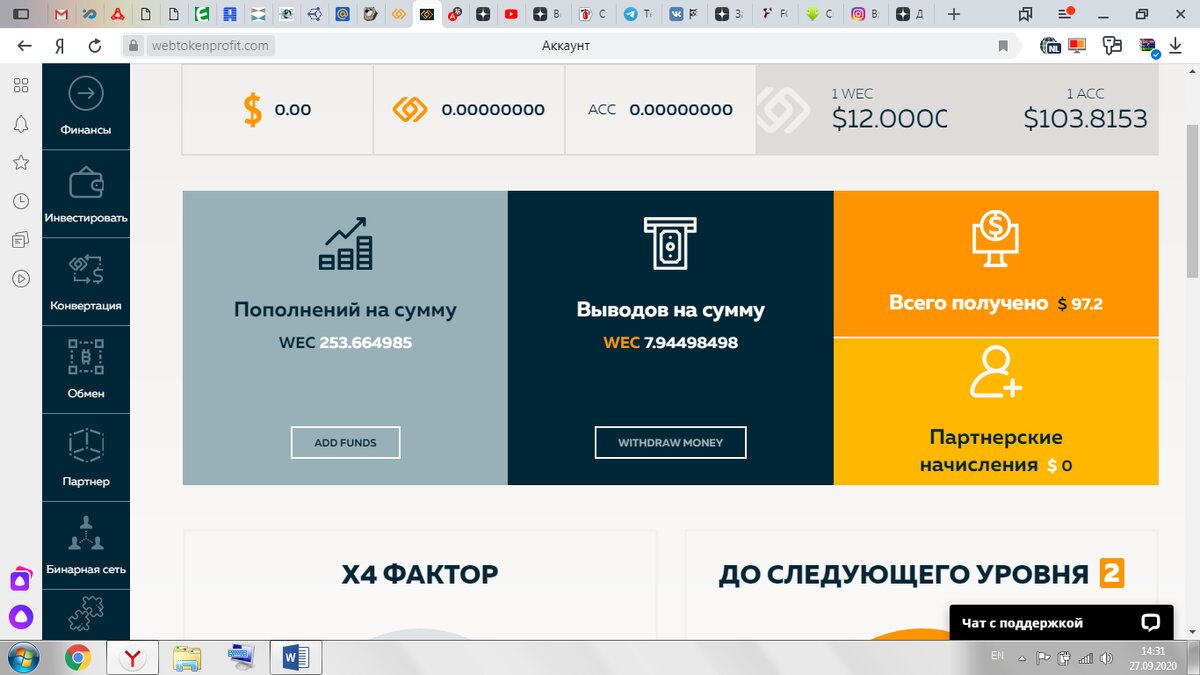Click the orange WEC token logo icon

pos(410,110)
